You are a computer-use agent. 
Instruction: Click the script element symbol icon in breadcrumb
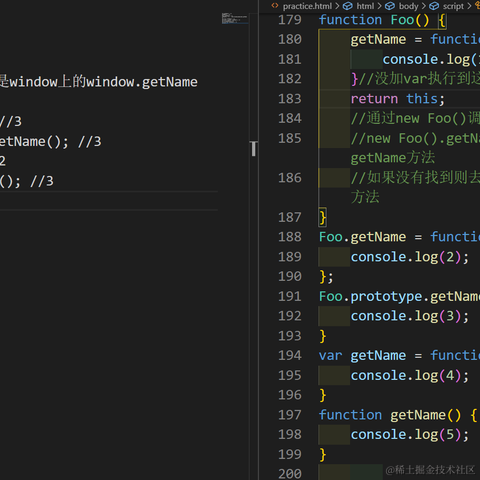[434, 6]
